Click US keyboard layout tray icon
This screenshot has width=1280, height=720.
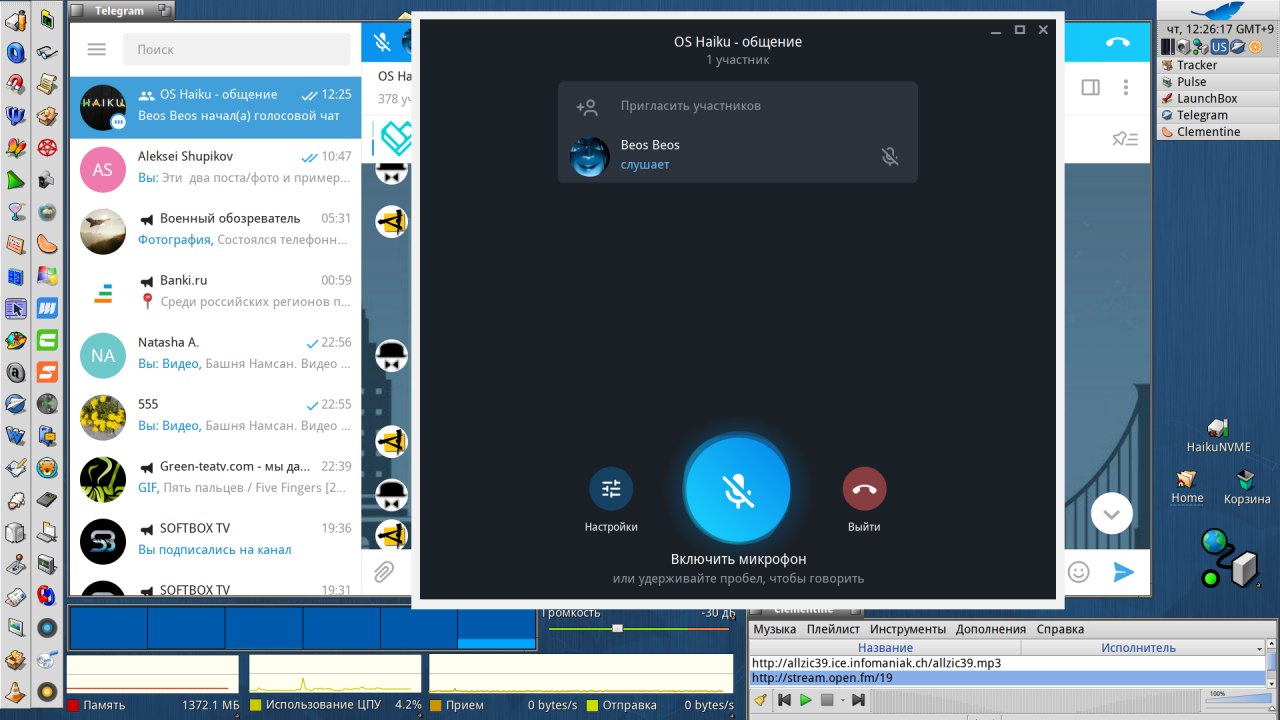1219,47
